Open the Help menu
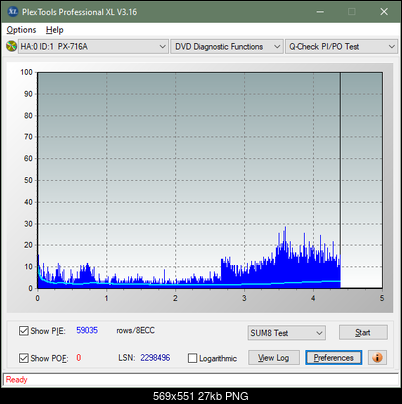 [x=55, y=30]
